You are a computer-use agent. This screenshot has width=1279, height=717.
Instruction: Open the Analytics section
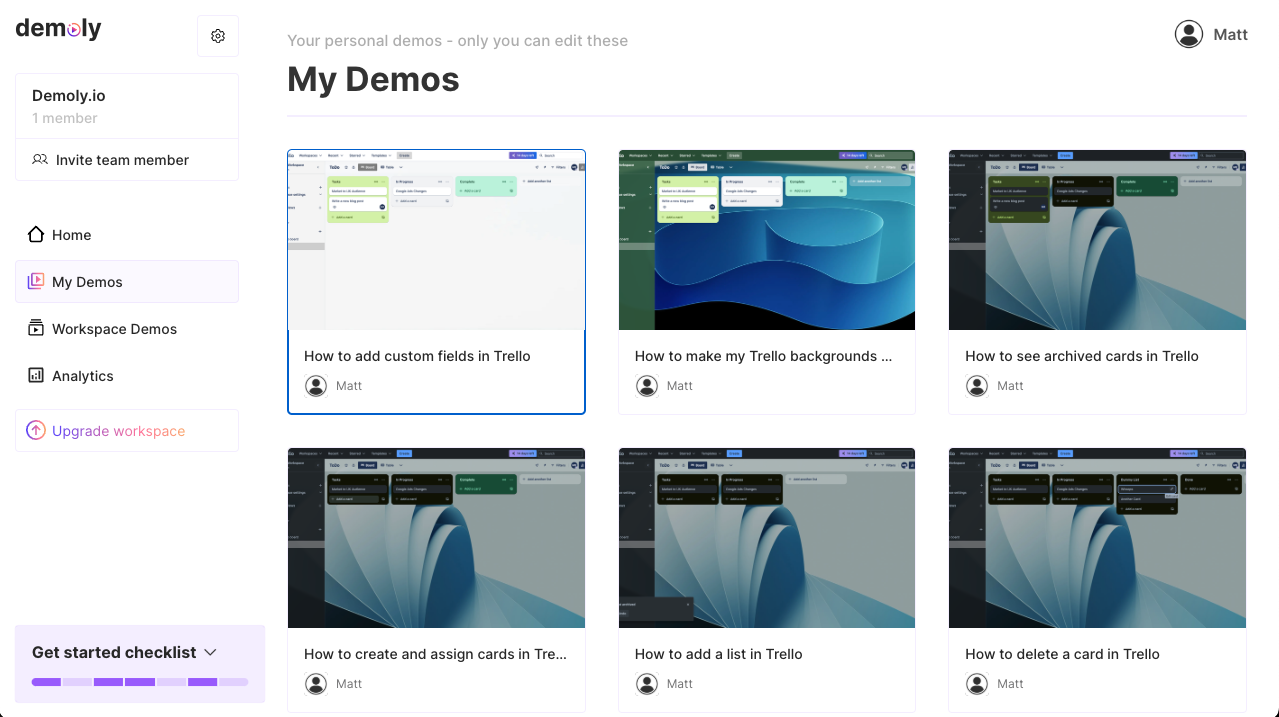pos(127,376)
